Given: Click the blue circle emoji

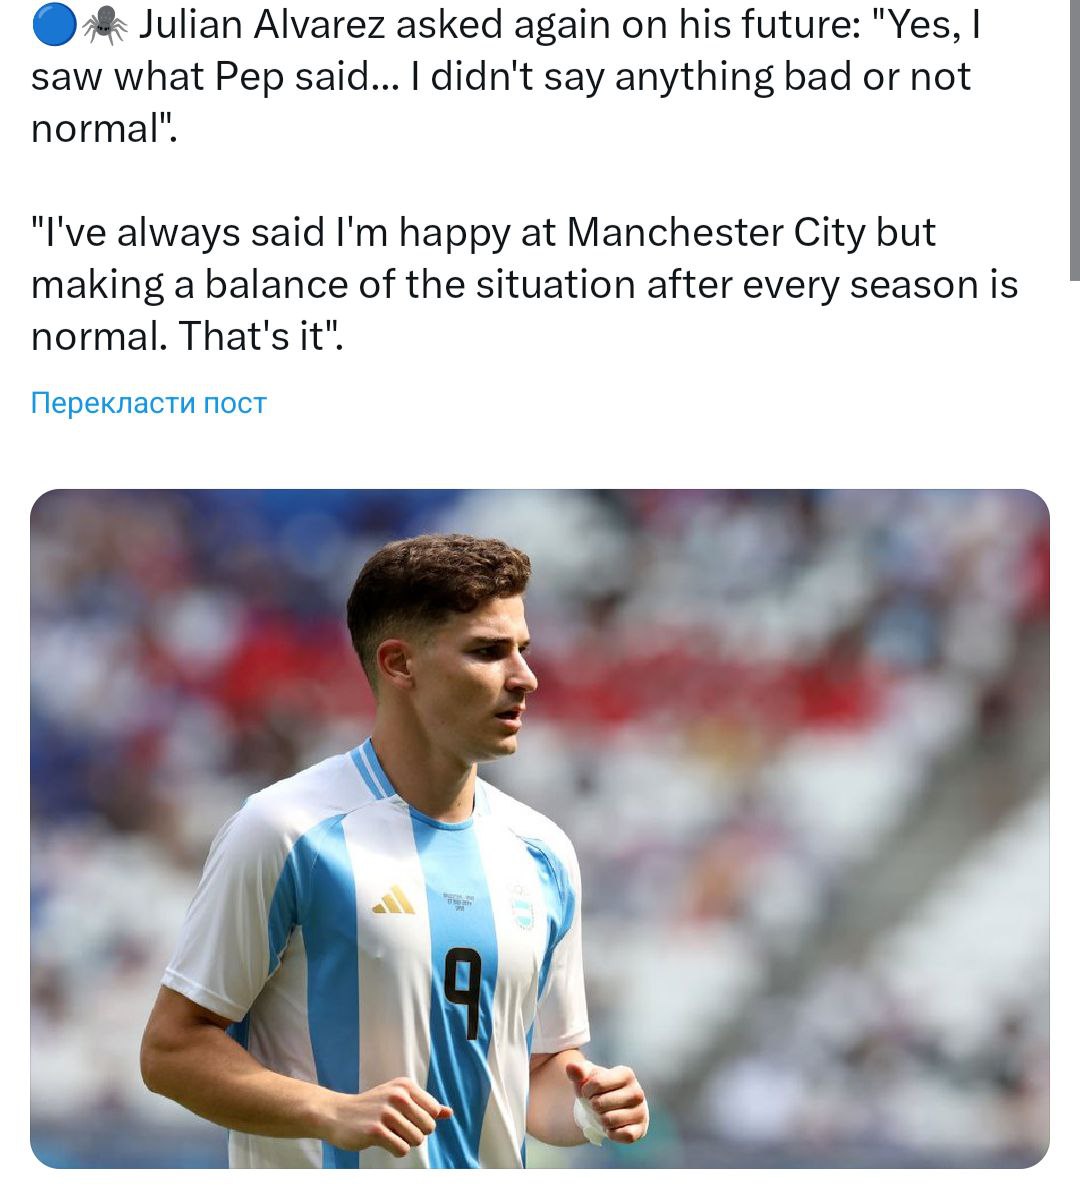Looking at the screenshot, I should [54, 26].
